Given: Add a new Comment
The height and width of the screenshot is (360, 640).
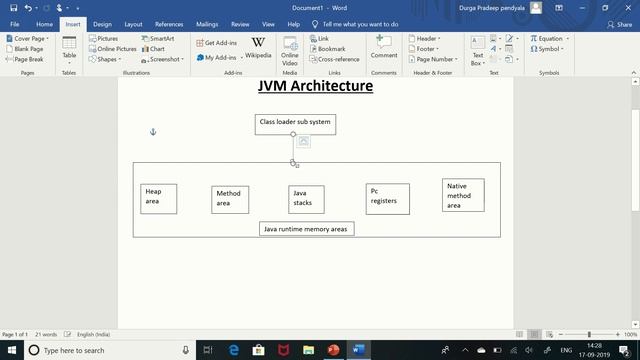Looking at the screenshot, I should pyautogui.click(x=384, y=47).
